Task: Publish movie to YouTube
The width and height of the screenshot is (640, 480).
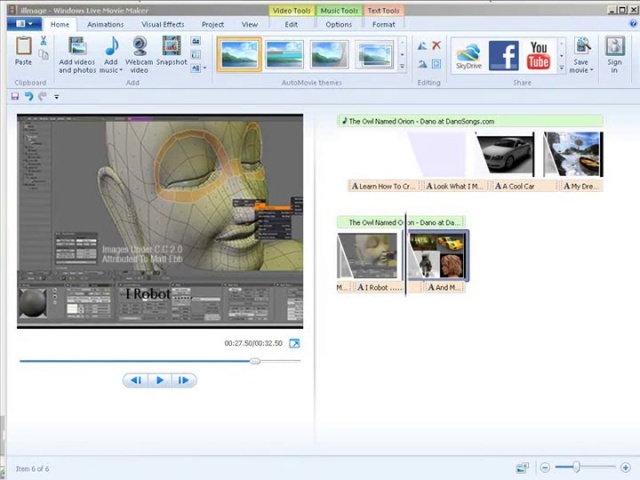Action: pos(539,56)
